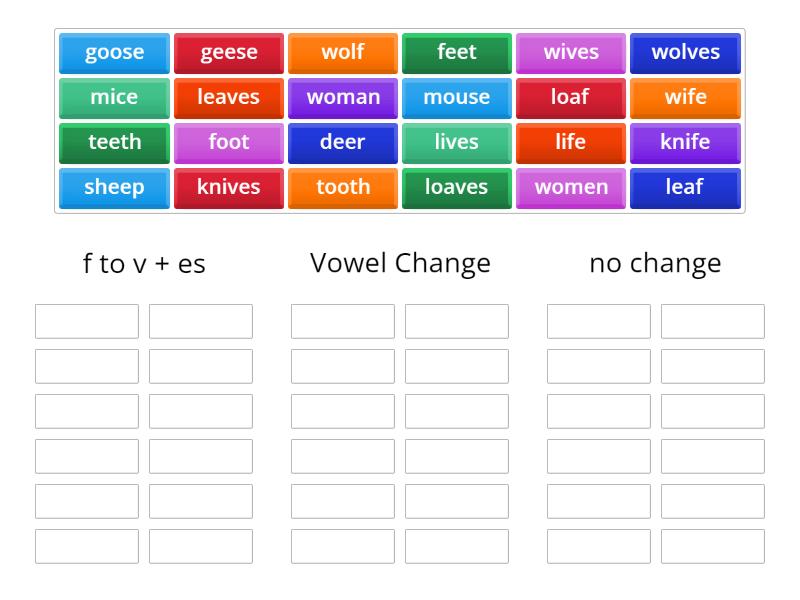
Task: Click the top-left slot under 'f to v + es'
Action: click(x=86, y=320)
